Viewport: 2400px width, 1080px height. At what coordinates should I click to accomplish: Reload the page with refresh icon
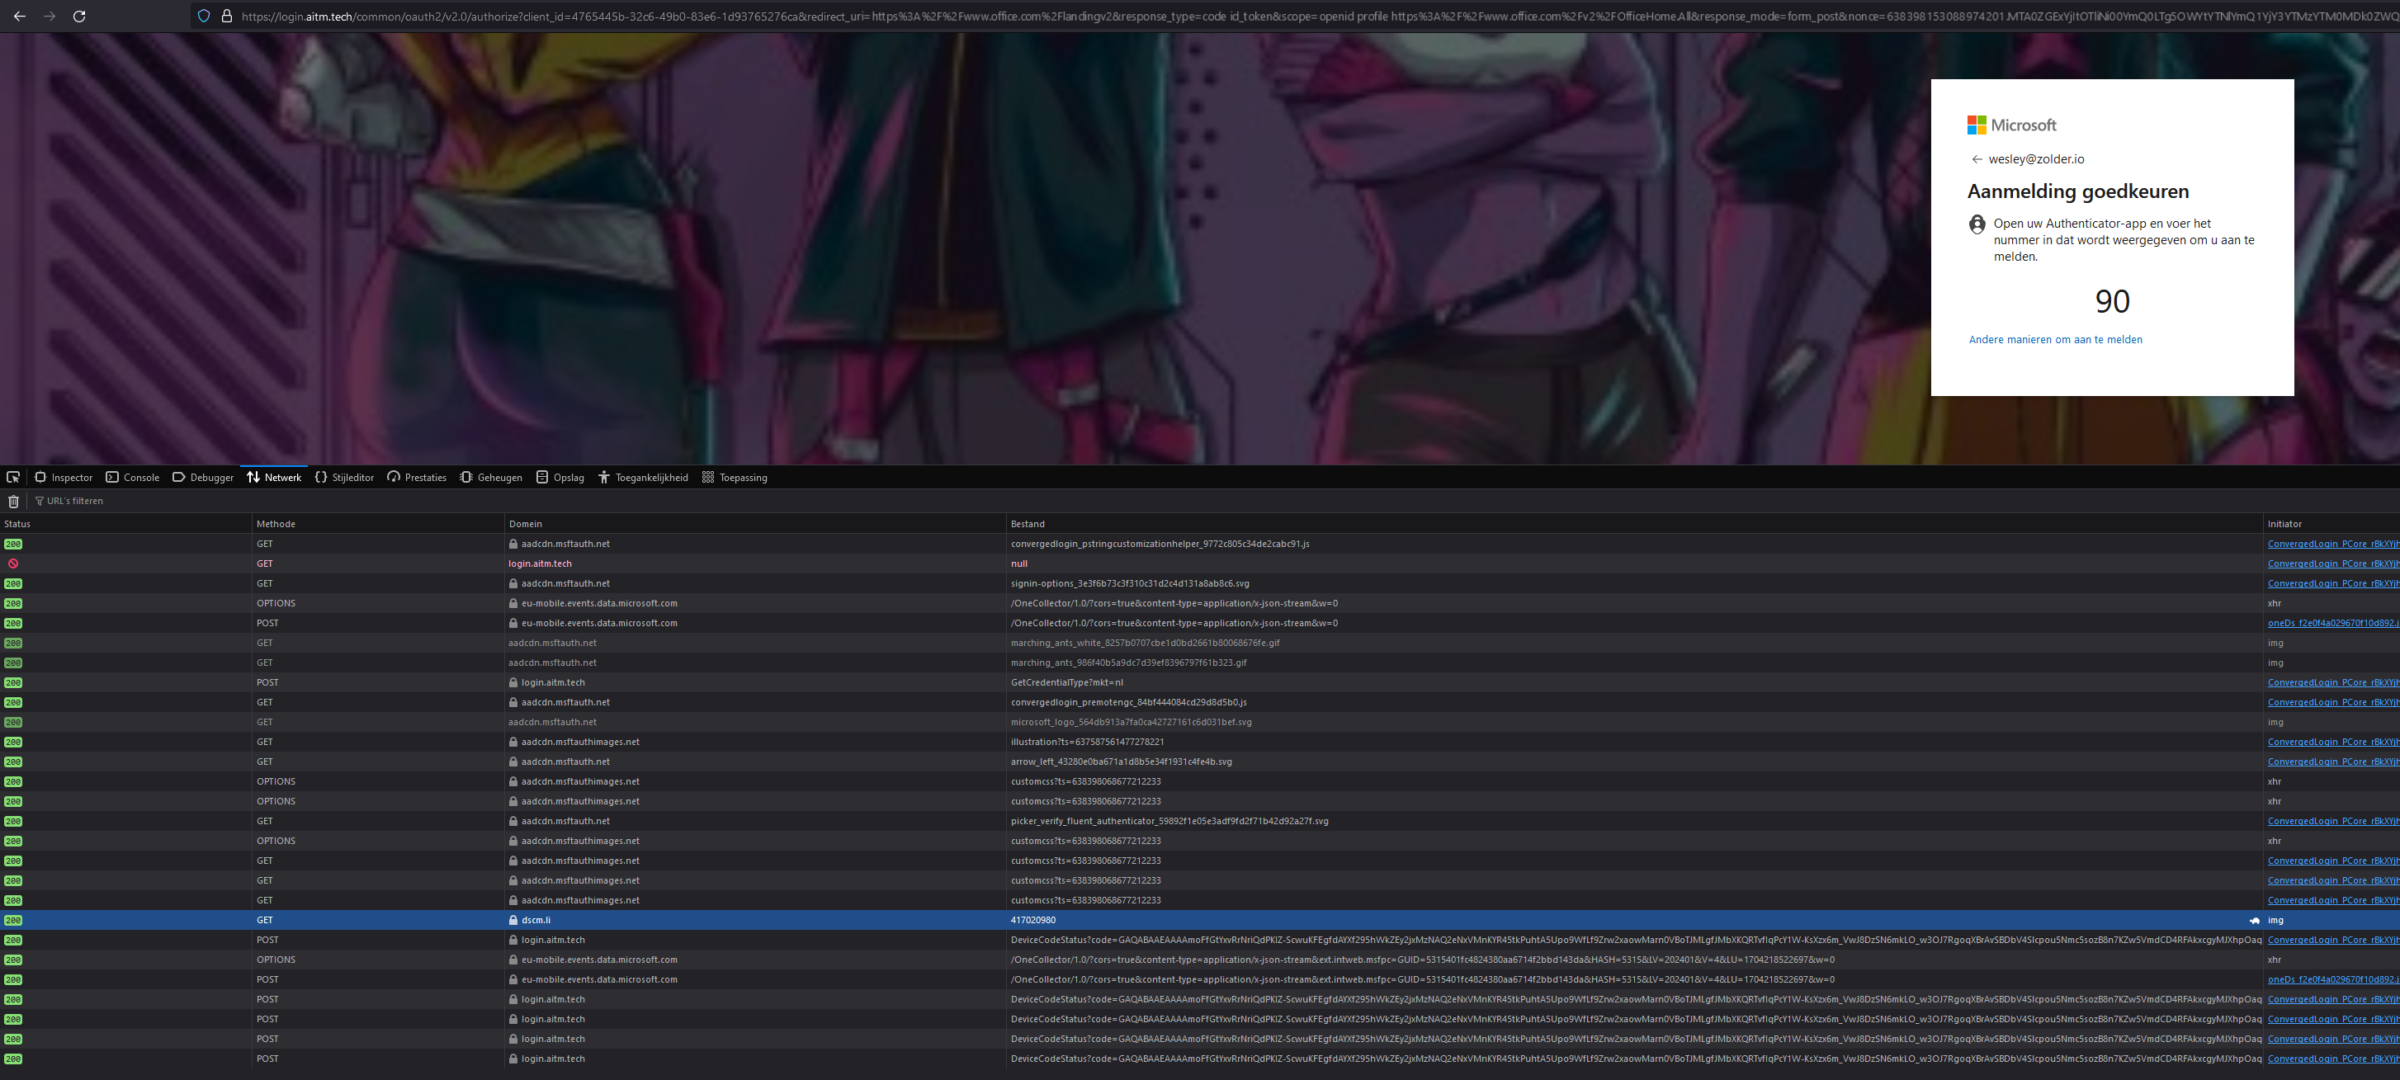tap(79, 16)
